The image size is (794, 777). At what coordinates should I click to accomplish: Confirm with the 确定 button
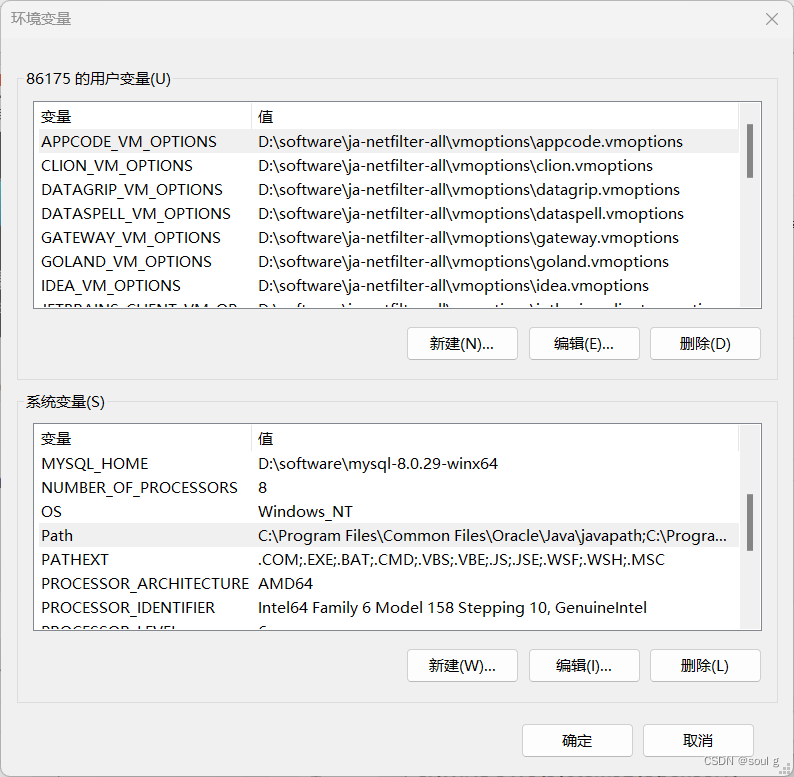click(x=577, y=741)
